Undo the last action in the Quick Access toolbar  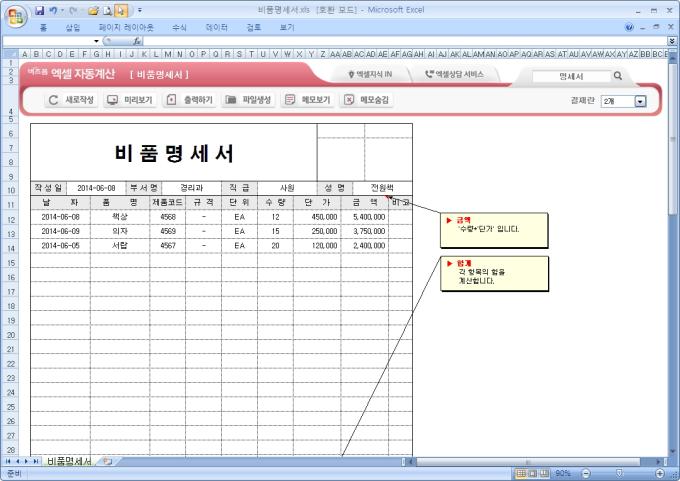[53, 10]
